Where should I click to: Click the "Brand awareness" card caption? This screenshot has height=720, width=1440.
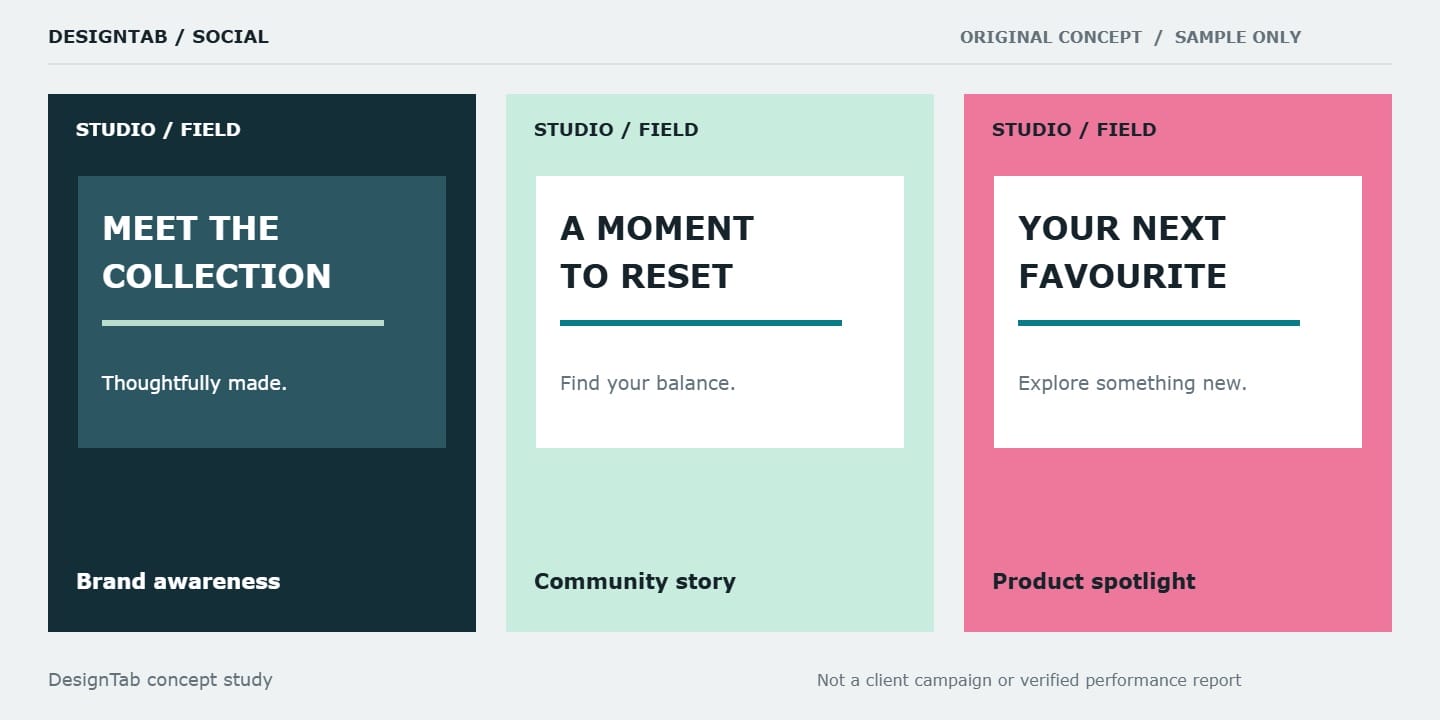coord(178,581)
